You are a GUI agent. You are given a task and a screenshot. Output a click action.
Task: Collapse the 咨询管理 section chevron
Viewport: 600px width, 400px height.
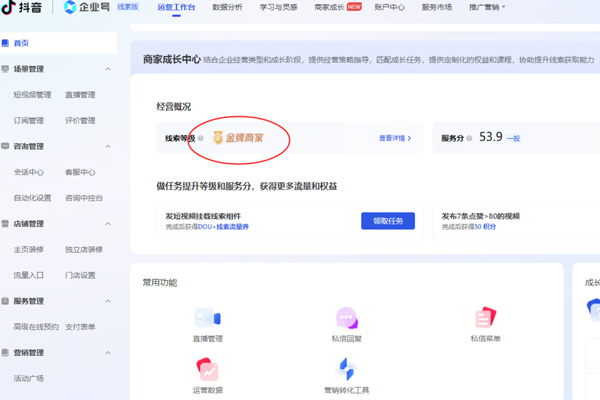tap(108, 146)
